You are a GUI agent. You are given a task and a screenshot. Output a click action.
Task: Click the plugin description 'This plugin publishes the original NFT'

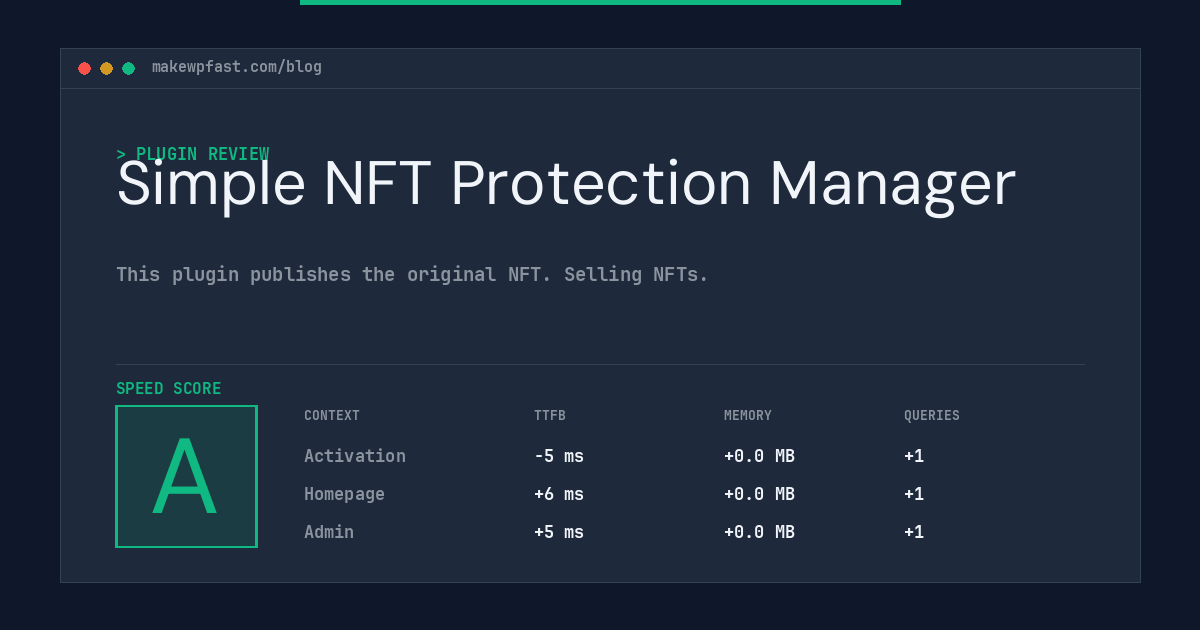(412, 274)
